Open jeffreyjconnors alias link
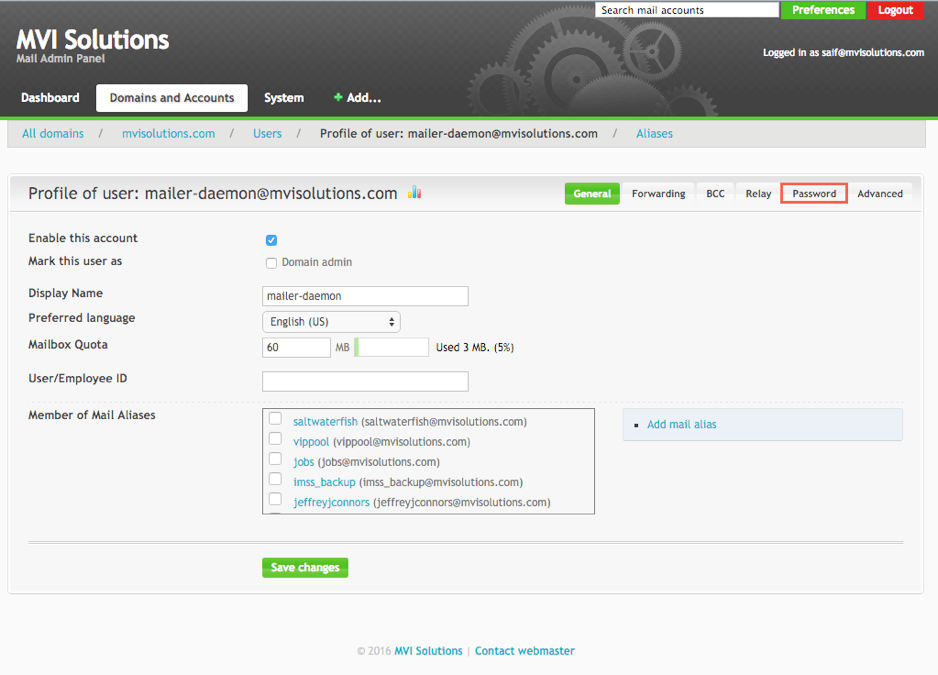This screenshot has width=938, height=675. coord(331,502)
